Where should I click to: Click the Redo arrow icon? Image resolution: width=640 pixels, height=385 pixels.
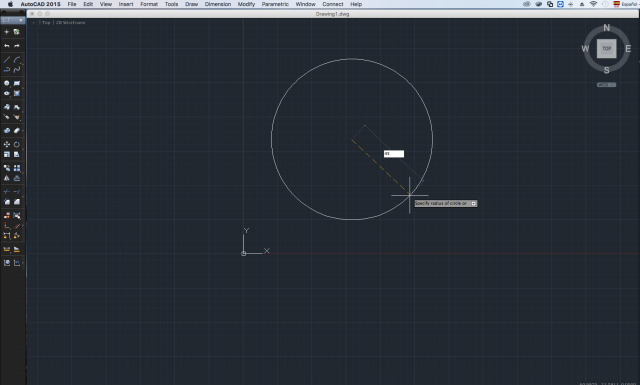(x=17, y=46)
